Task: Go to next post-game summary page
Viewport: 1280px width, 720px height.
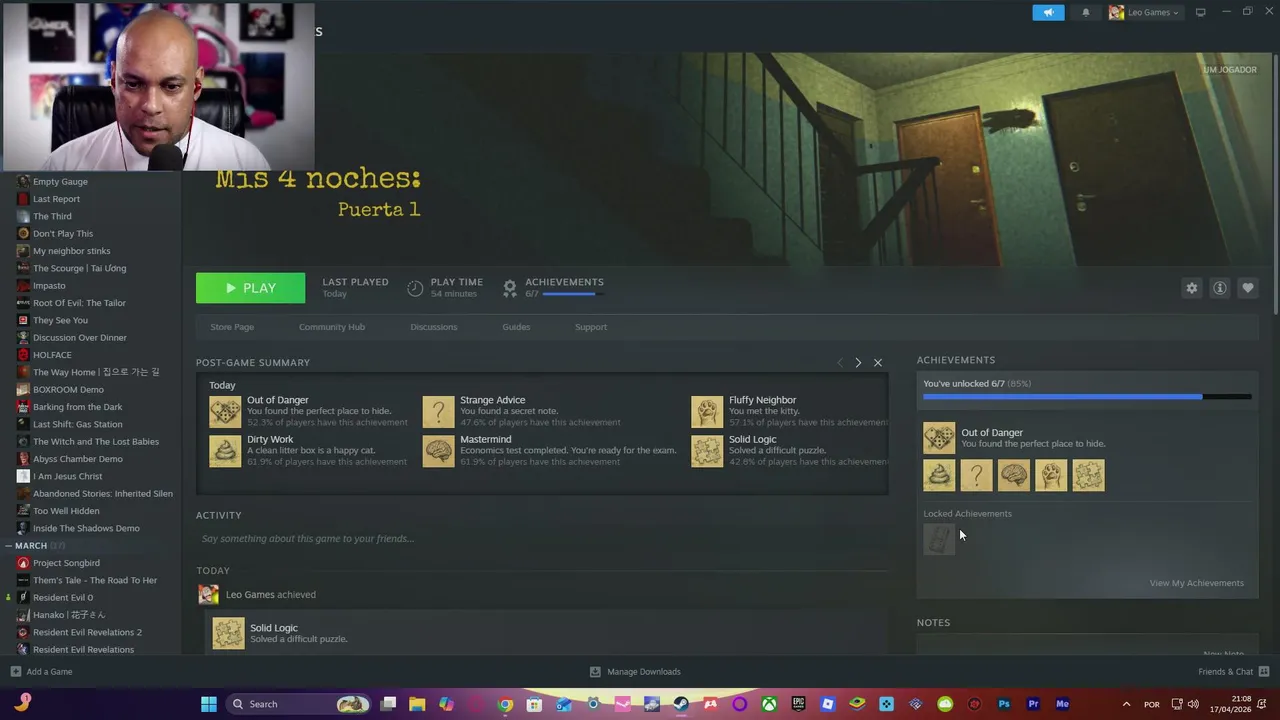Action: [858, 363]
